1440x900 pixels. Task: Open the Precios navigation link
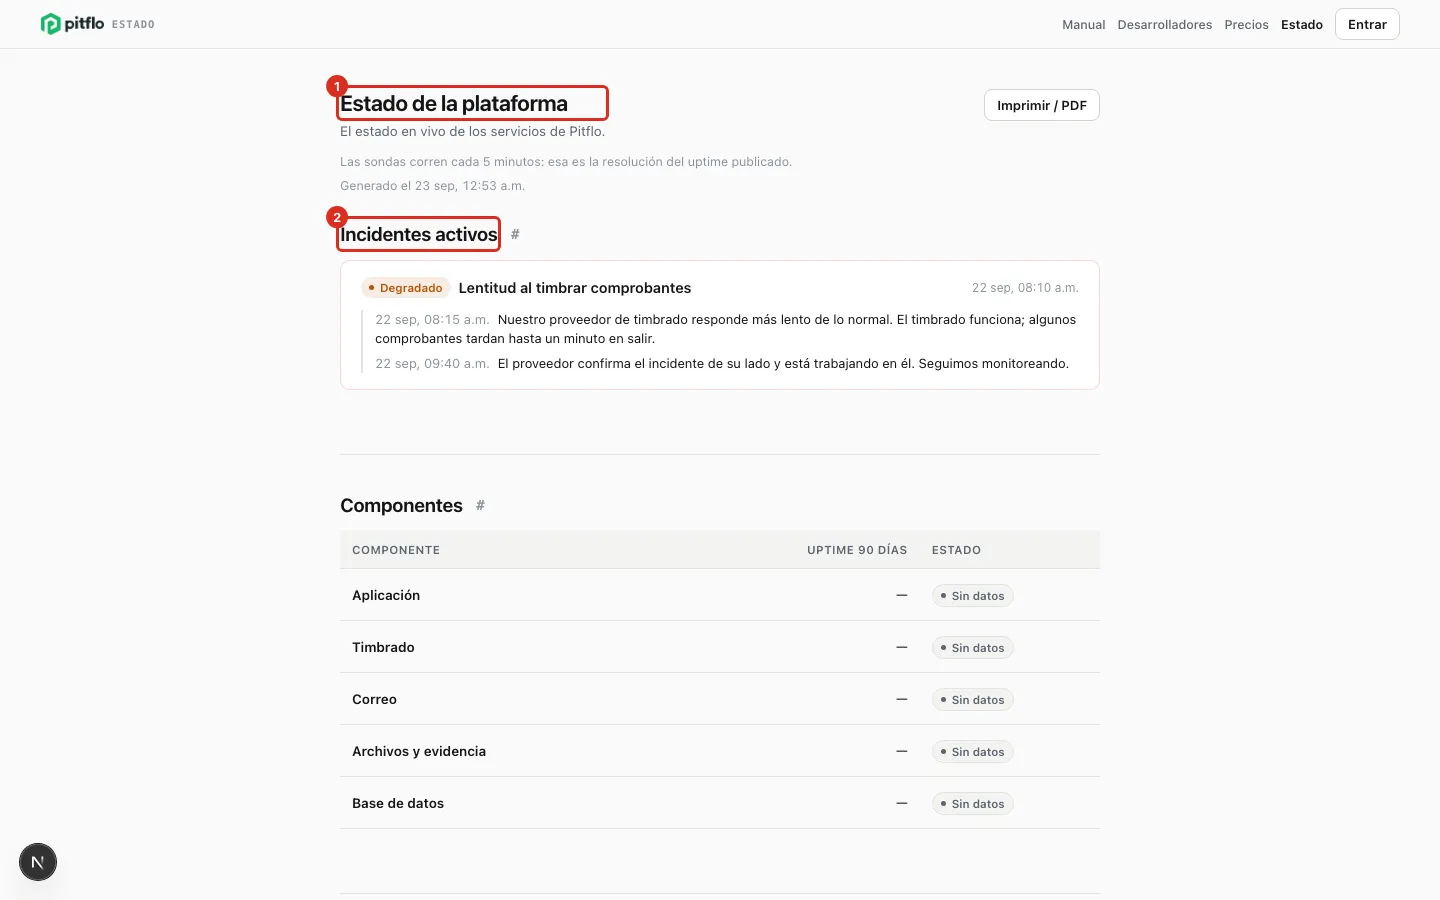[x=1246, y=25]
